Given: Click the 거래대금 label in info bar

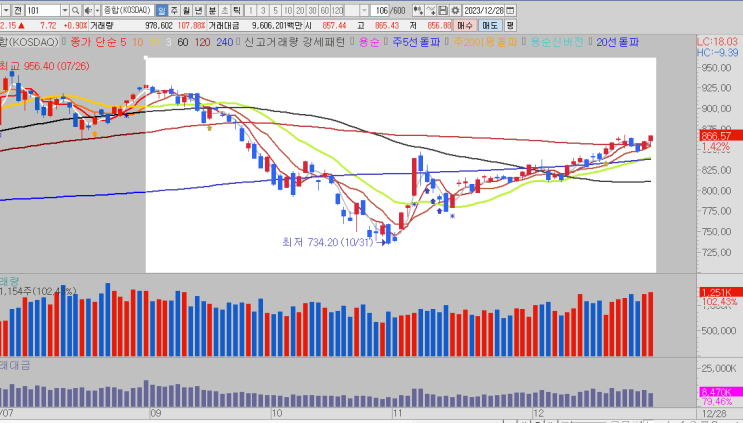Looking at the screenshot, I should [224, 26].
